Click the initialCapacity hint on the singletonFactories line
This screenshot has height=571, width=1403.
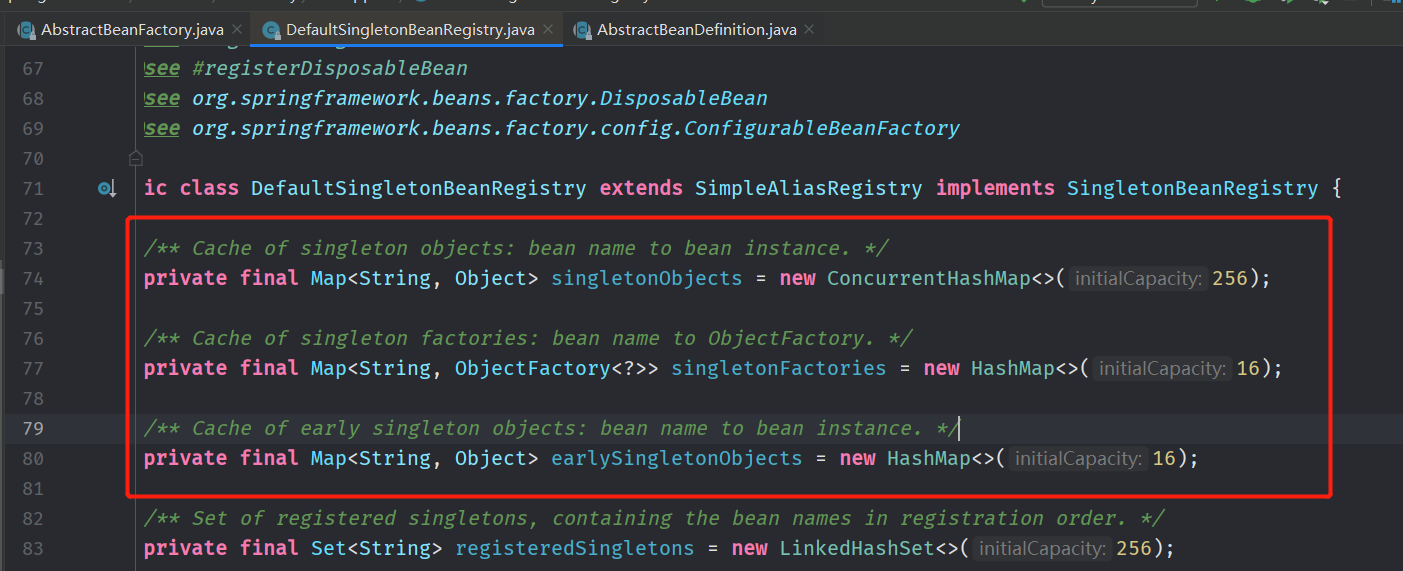1162,369
